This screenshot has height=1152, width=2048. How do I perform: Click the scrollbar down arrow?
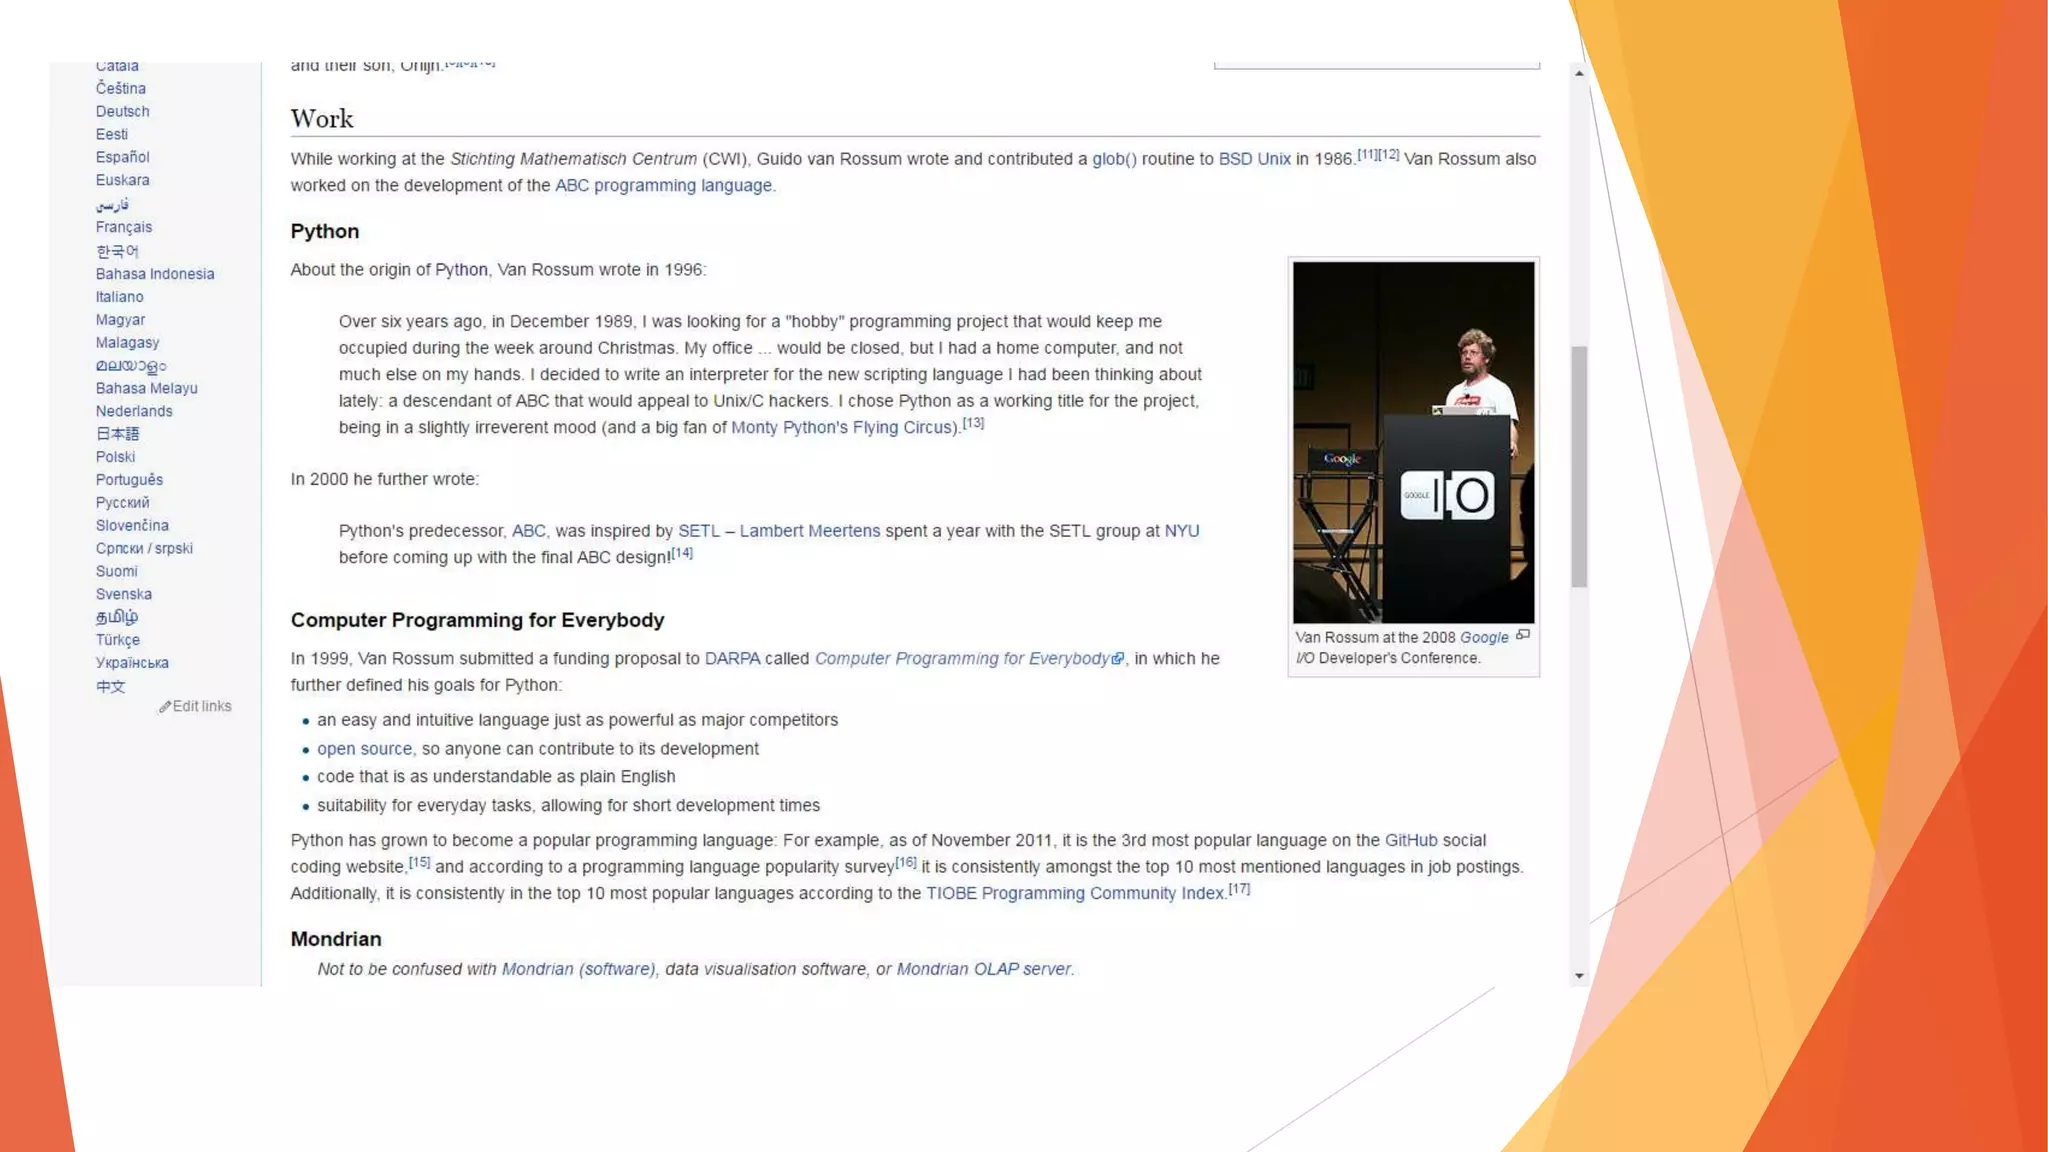(1579, 976)
